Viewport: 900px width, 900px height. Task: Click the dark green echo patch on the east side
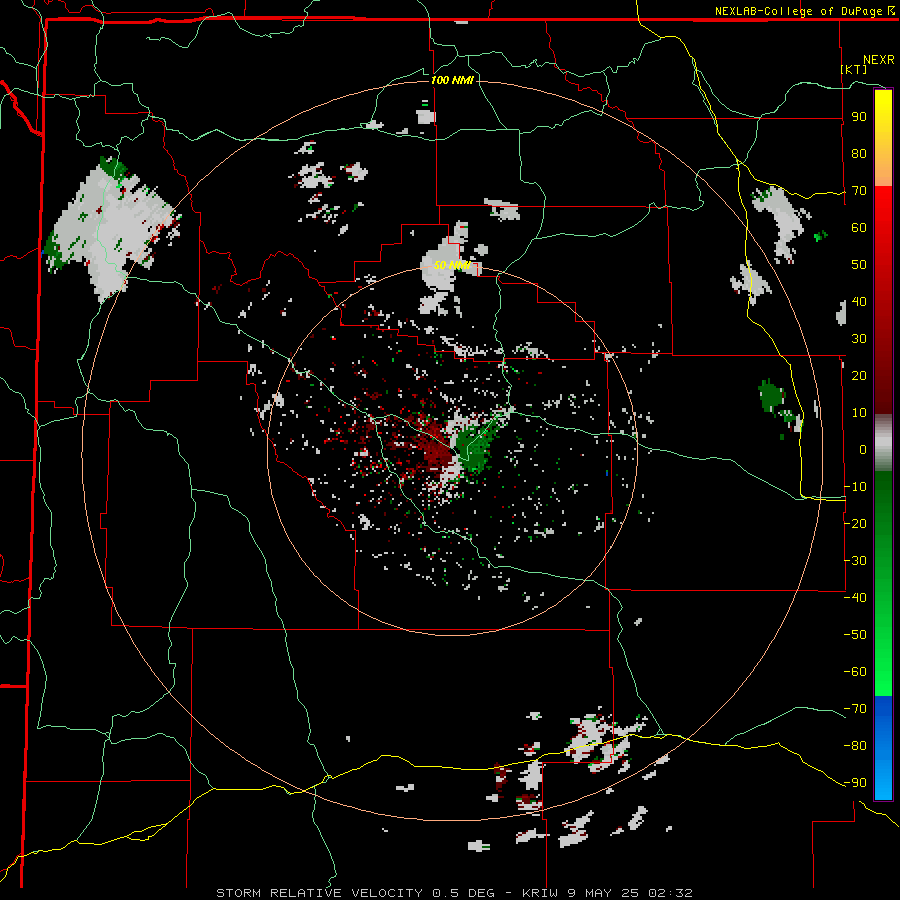(x=771, y=395)
